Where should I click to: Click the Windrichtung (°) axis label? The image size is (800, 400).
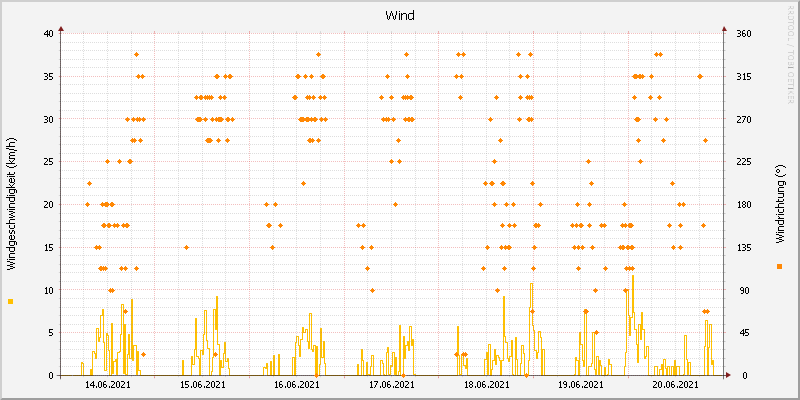[779, 206]
